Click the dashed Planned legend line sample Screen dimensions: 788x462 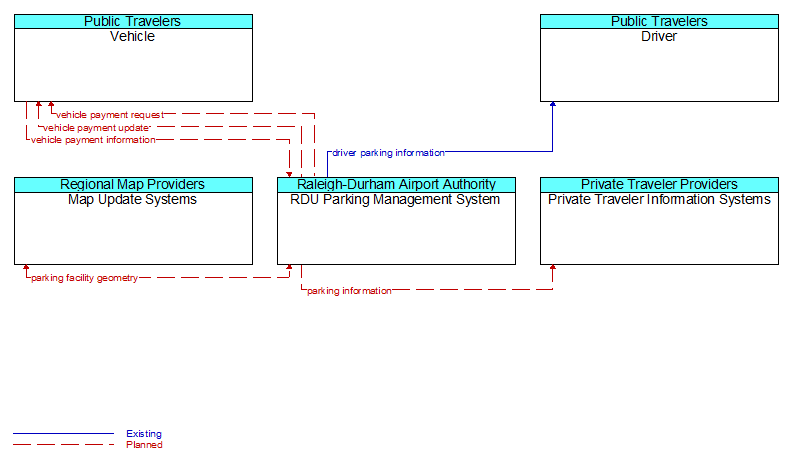tap(62, 445)
